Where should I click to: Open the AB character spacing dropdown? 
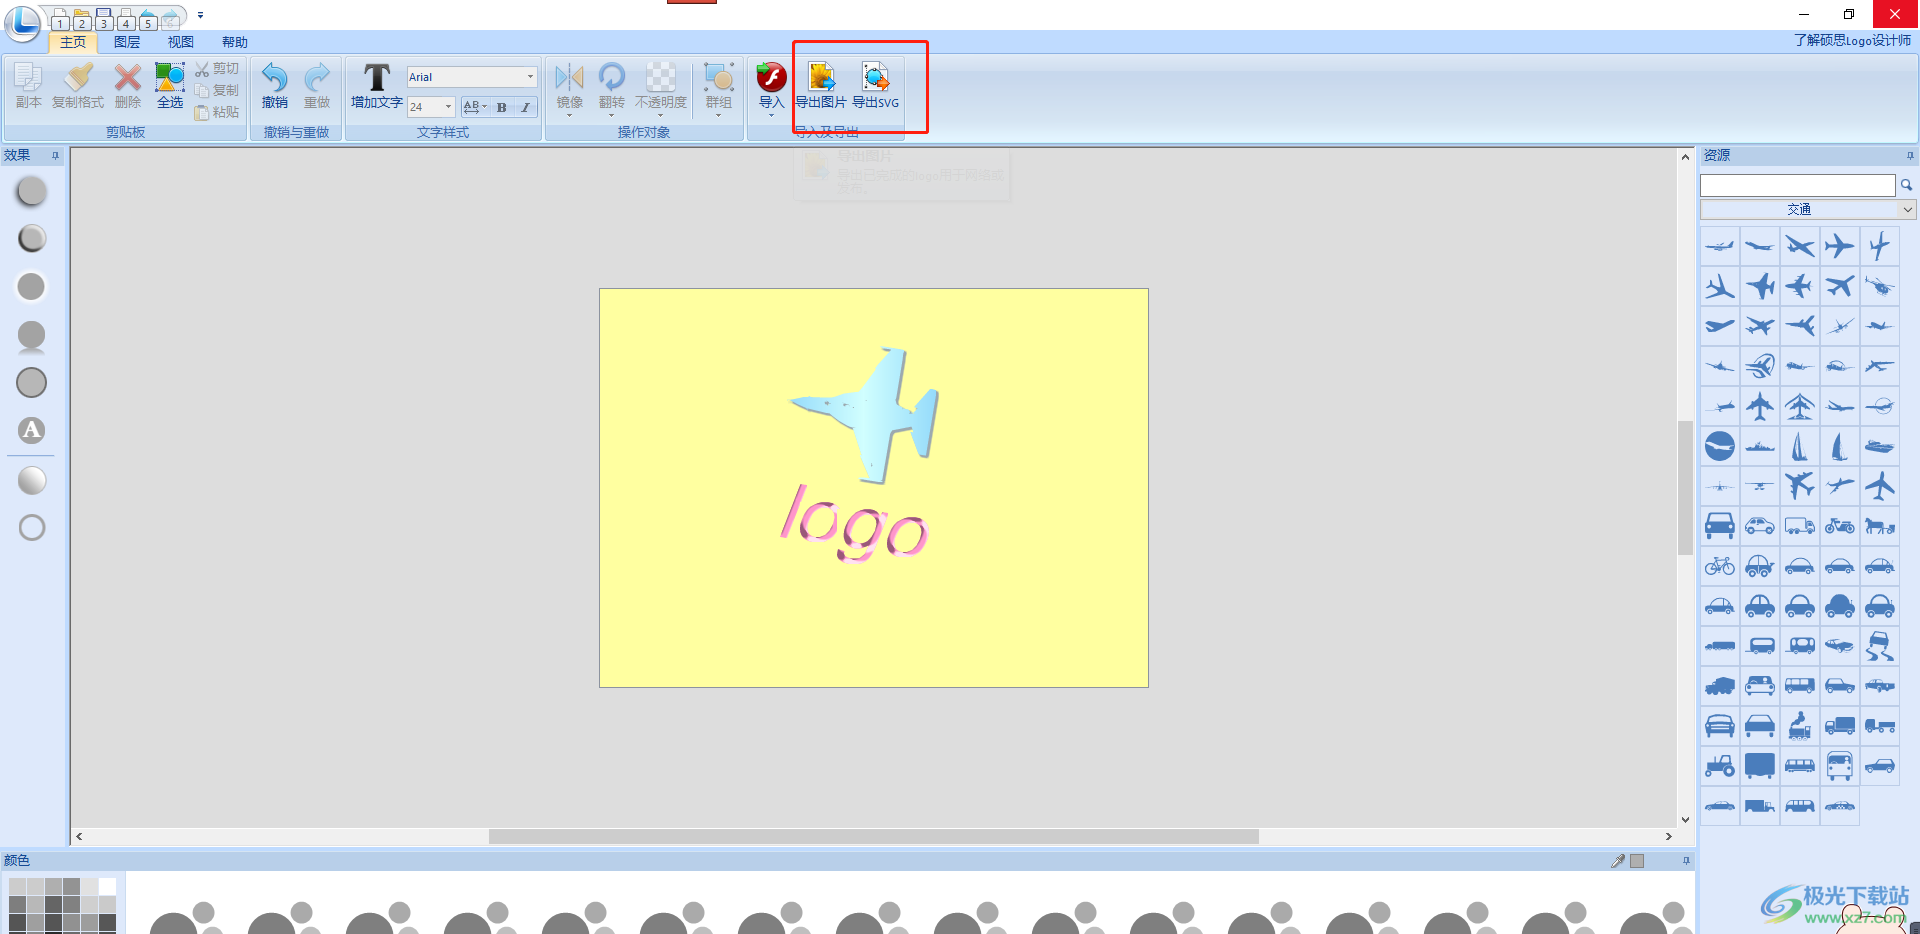pyautogui.click(x=475, y=107)
